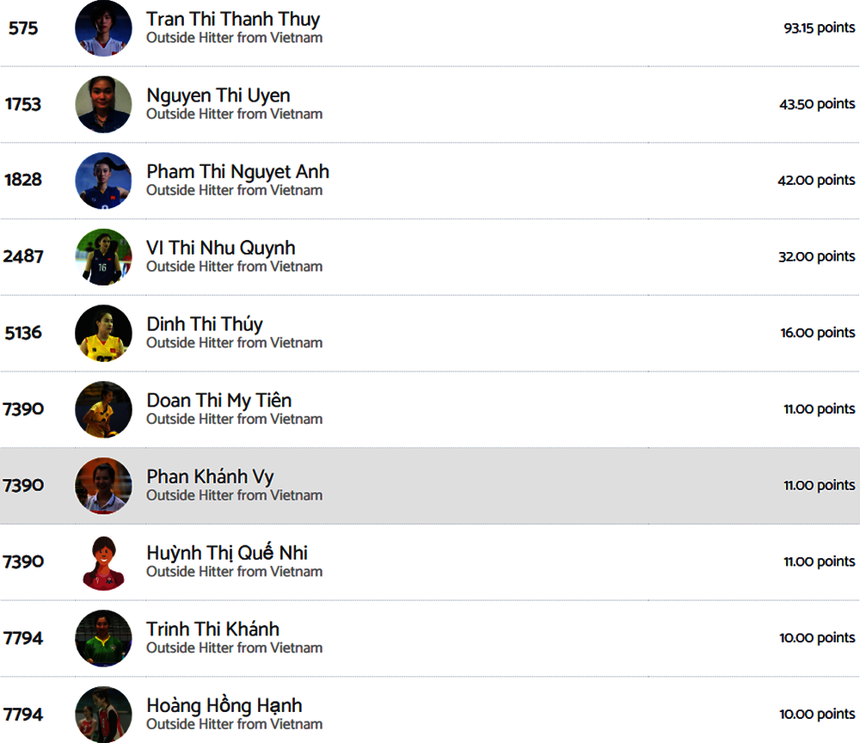Screen dimensions: 860x743
Task: Click Hoàng Hồng Hạnh's avatar image
Action: pos(103,714)
